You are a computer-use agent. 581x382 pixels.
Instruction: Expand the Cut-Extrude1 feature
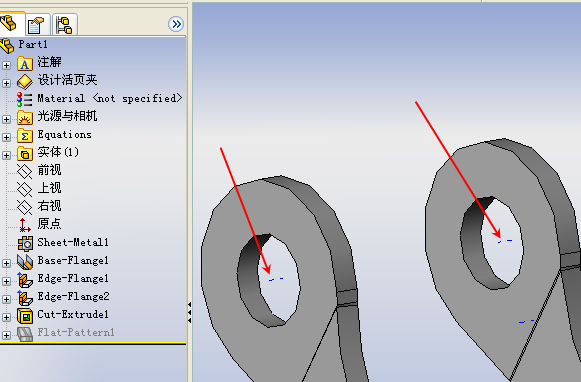coord(6,318)
